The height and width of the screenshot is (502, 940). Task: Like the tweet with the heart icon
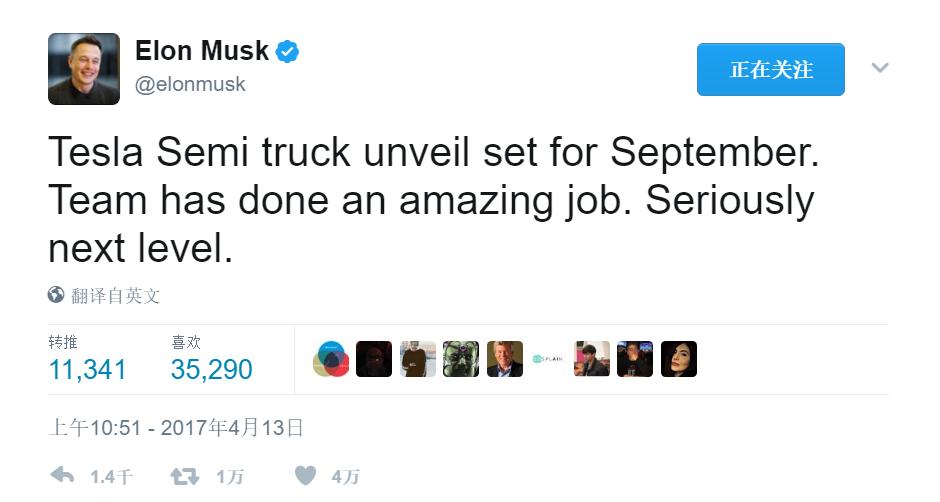point(306,476)
